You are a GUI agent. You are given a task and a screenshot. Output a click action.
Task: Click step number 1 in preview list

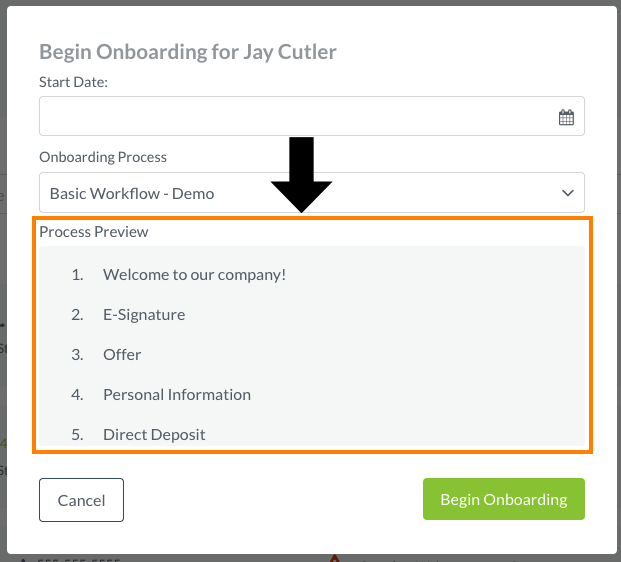pyautogui.click(x=77, y=274)
